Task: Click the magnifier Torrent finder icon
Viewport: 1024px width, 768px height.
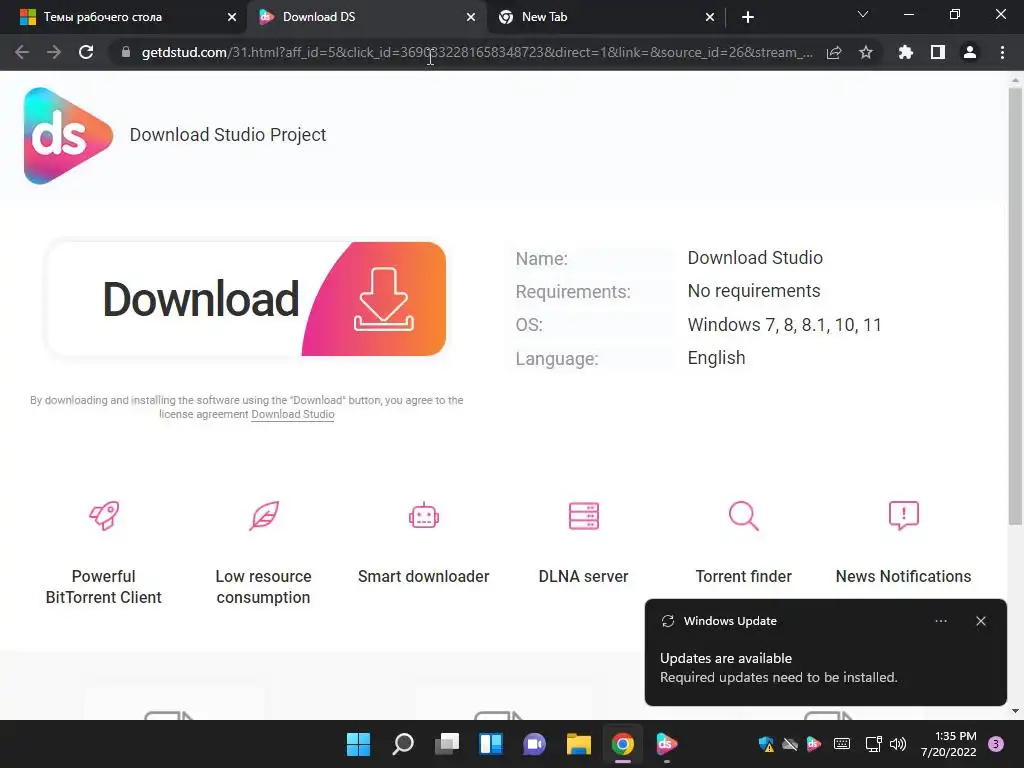Action: coord(743,516)
